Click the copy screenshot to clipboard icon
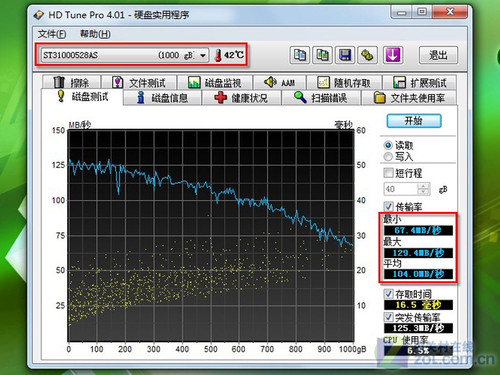Screen dimensions: 500x375 (x=322, y=55)
